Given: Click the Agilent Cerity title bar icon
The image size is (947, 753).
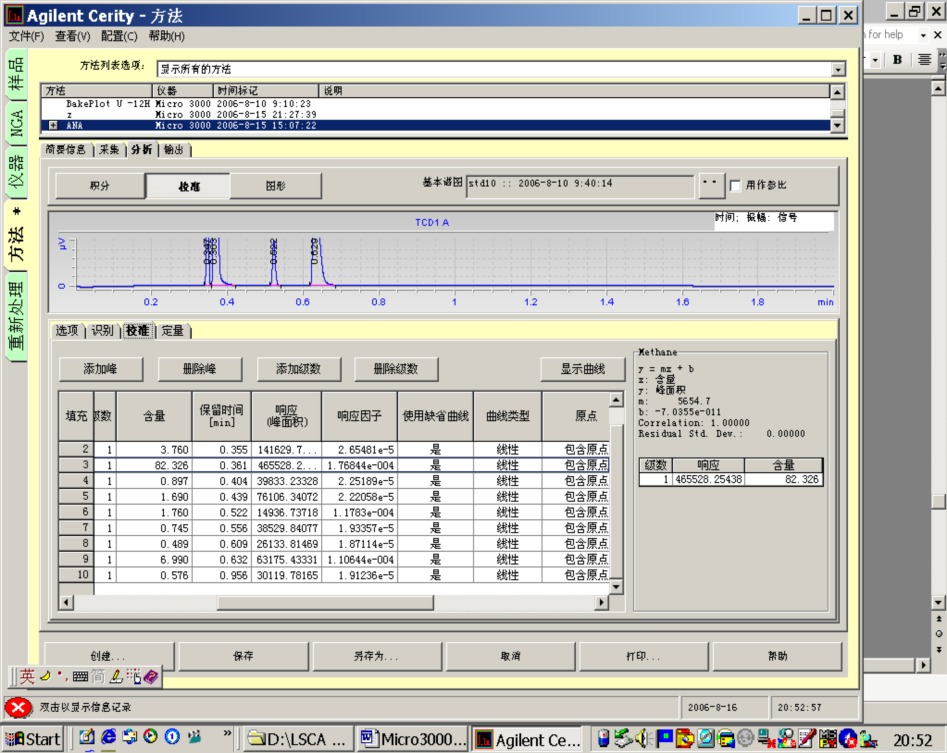Looking at the screenshot, I should coord(14,15).
